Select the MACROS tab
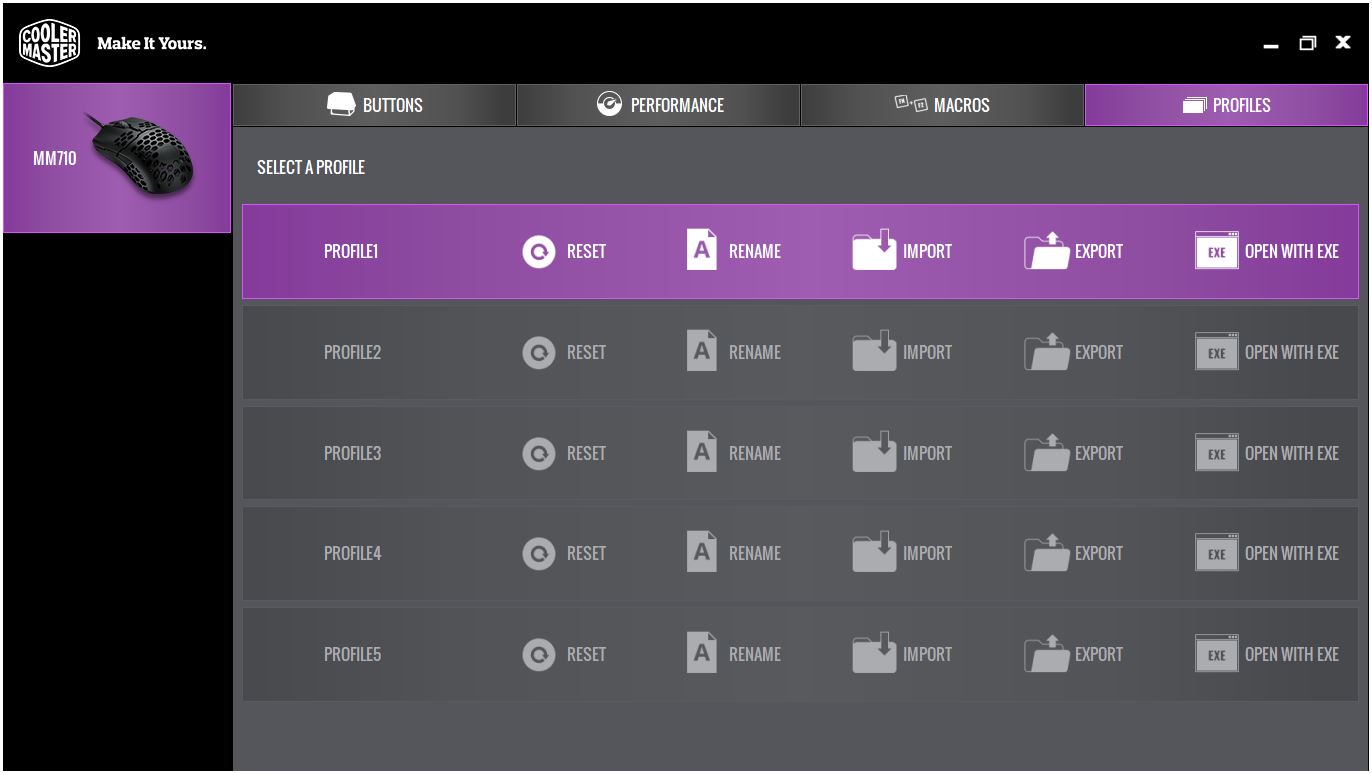The width and height of the screenshot is (1372, 774). 941,104
